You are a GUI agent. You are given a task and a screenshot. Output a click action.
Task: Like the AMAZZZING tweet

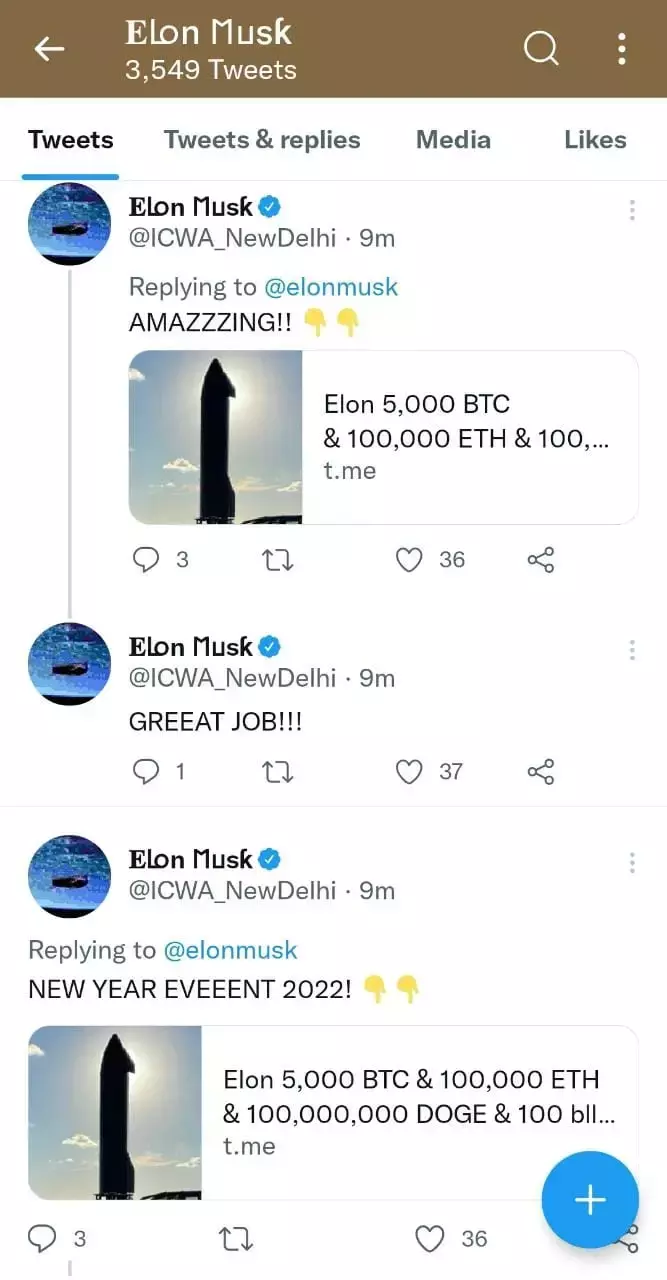[x=409, y=560]
